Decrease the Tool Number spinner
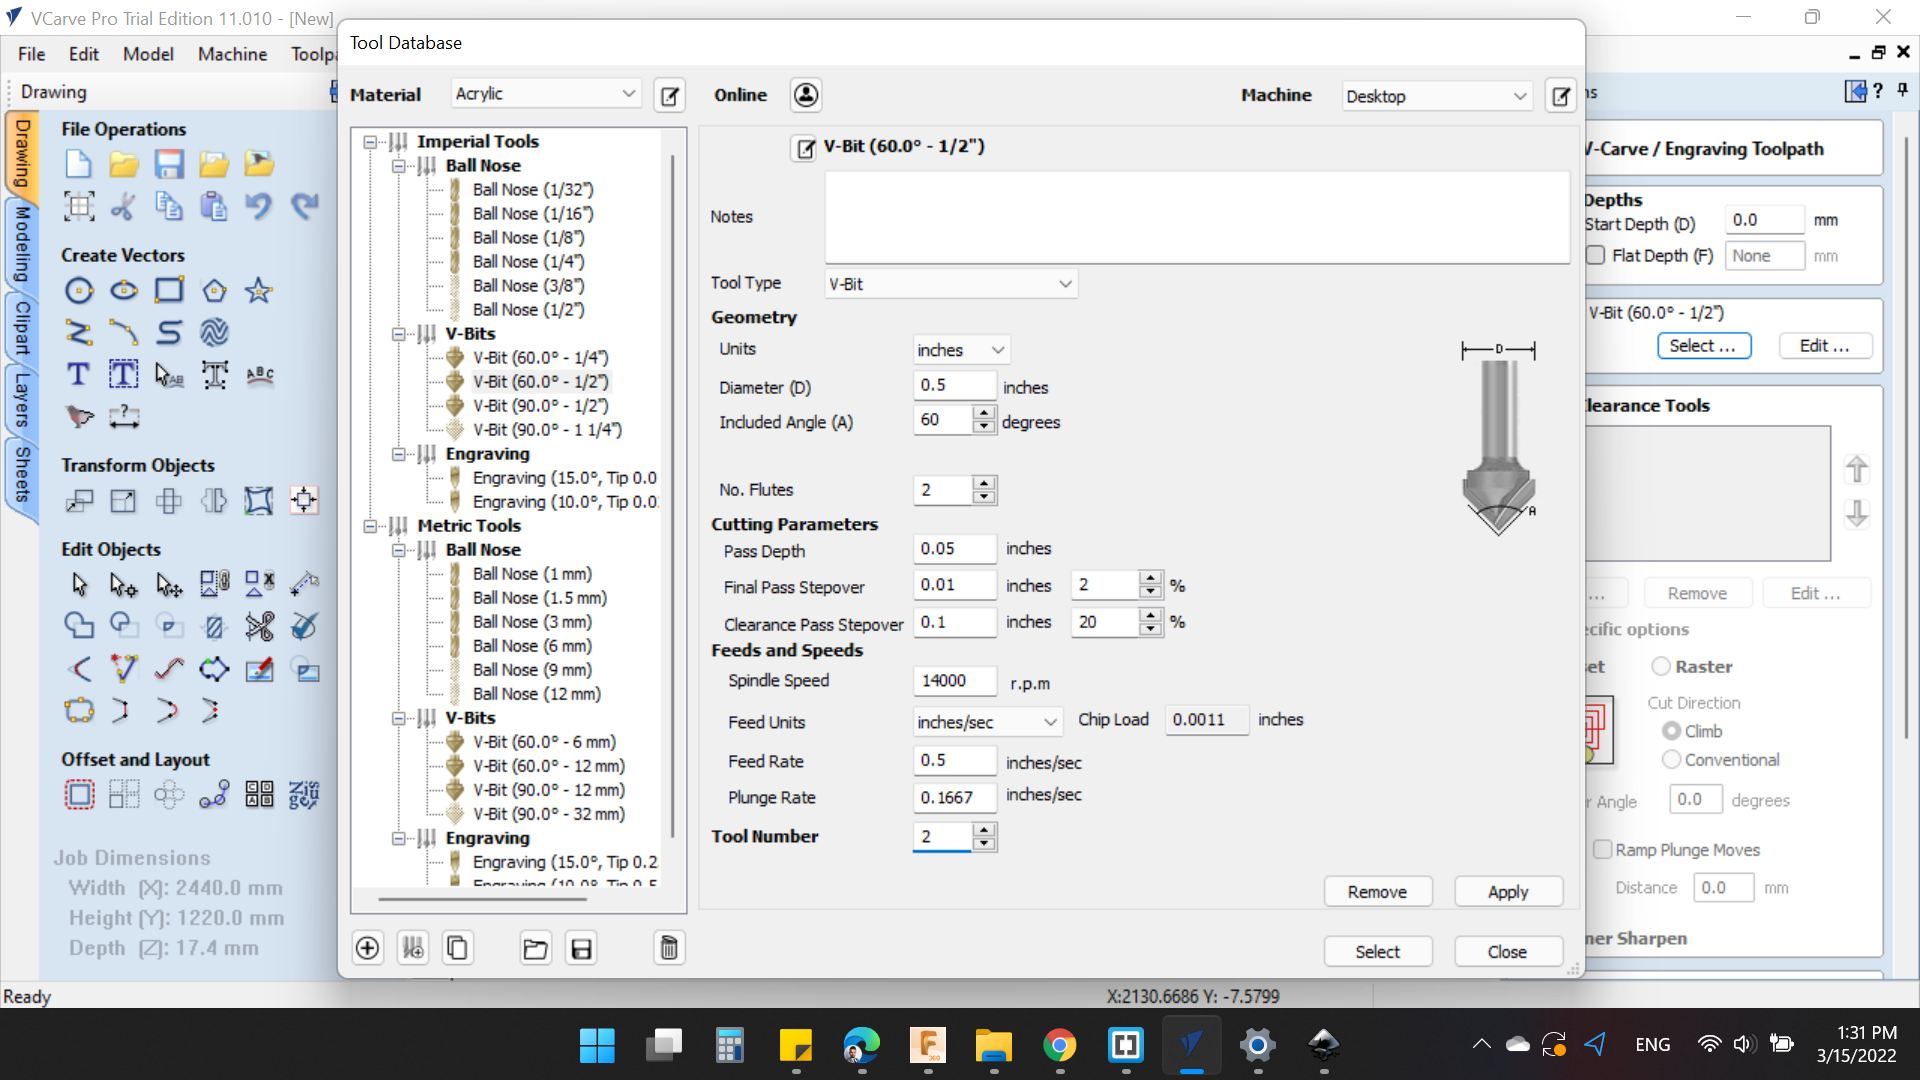This screenshot has height=1080, width=1920. [984, 844]
